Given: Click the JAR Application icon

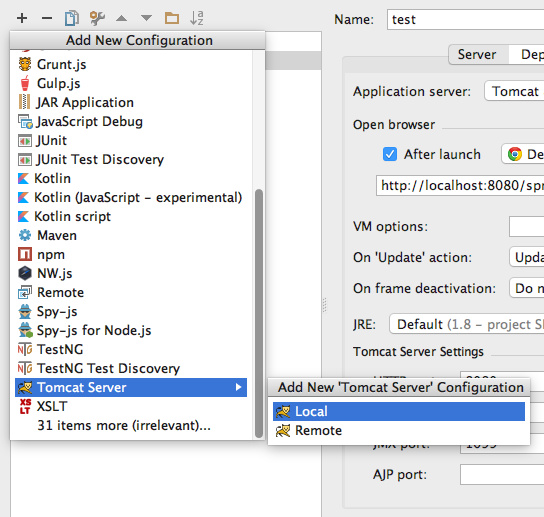Looking at the screenshot, I should click(x=24, y=102).
